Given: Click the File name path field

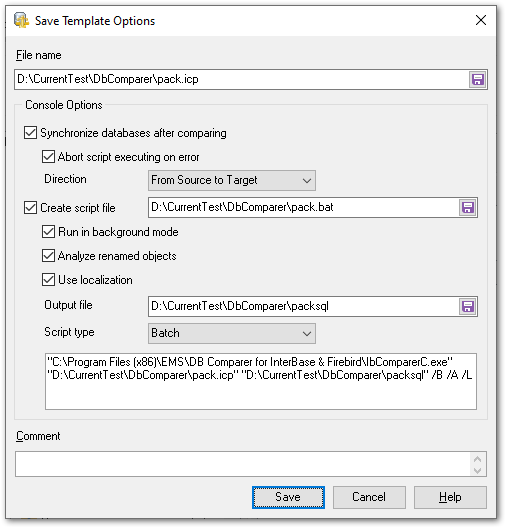Looking at the screenshot, I should (x=242, y=80).
